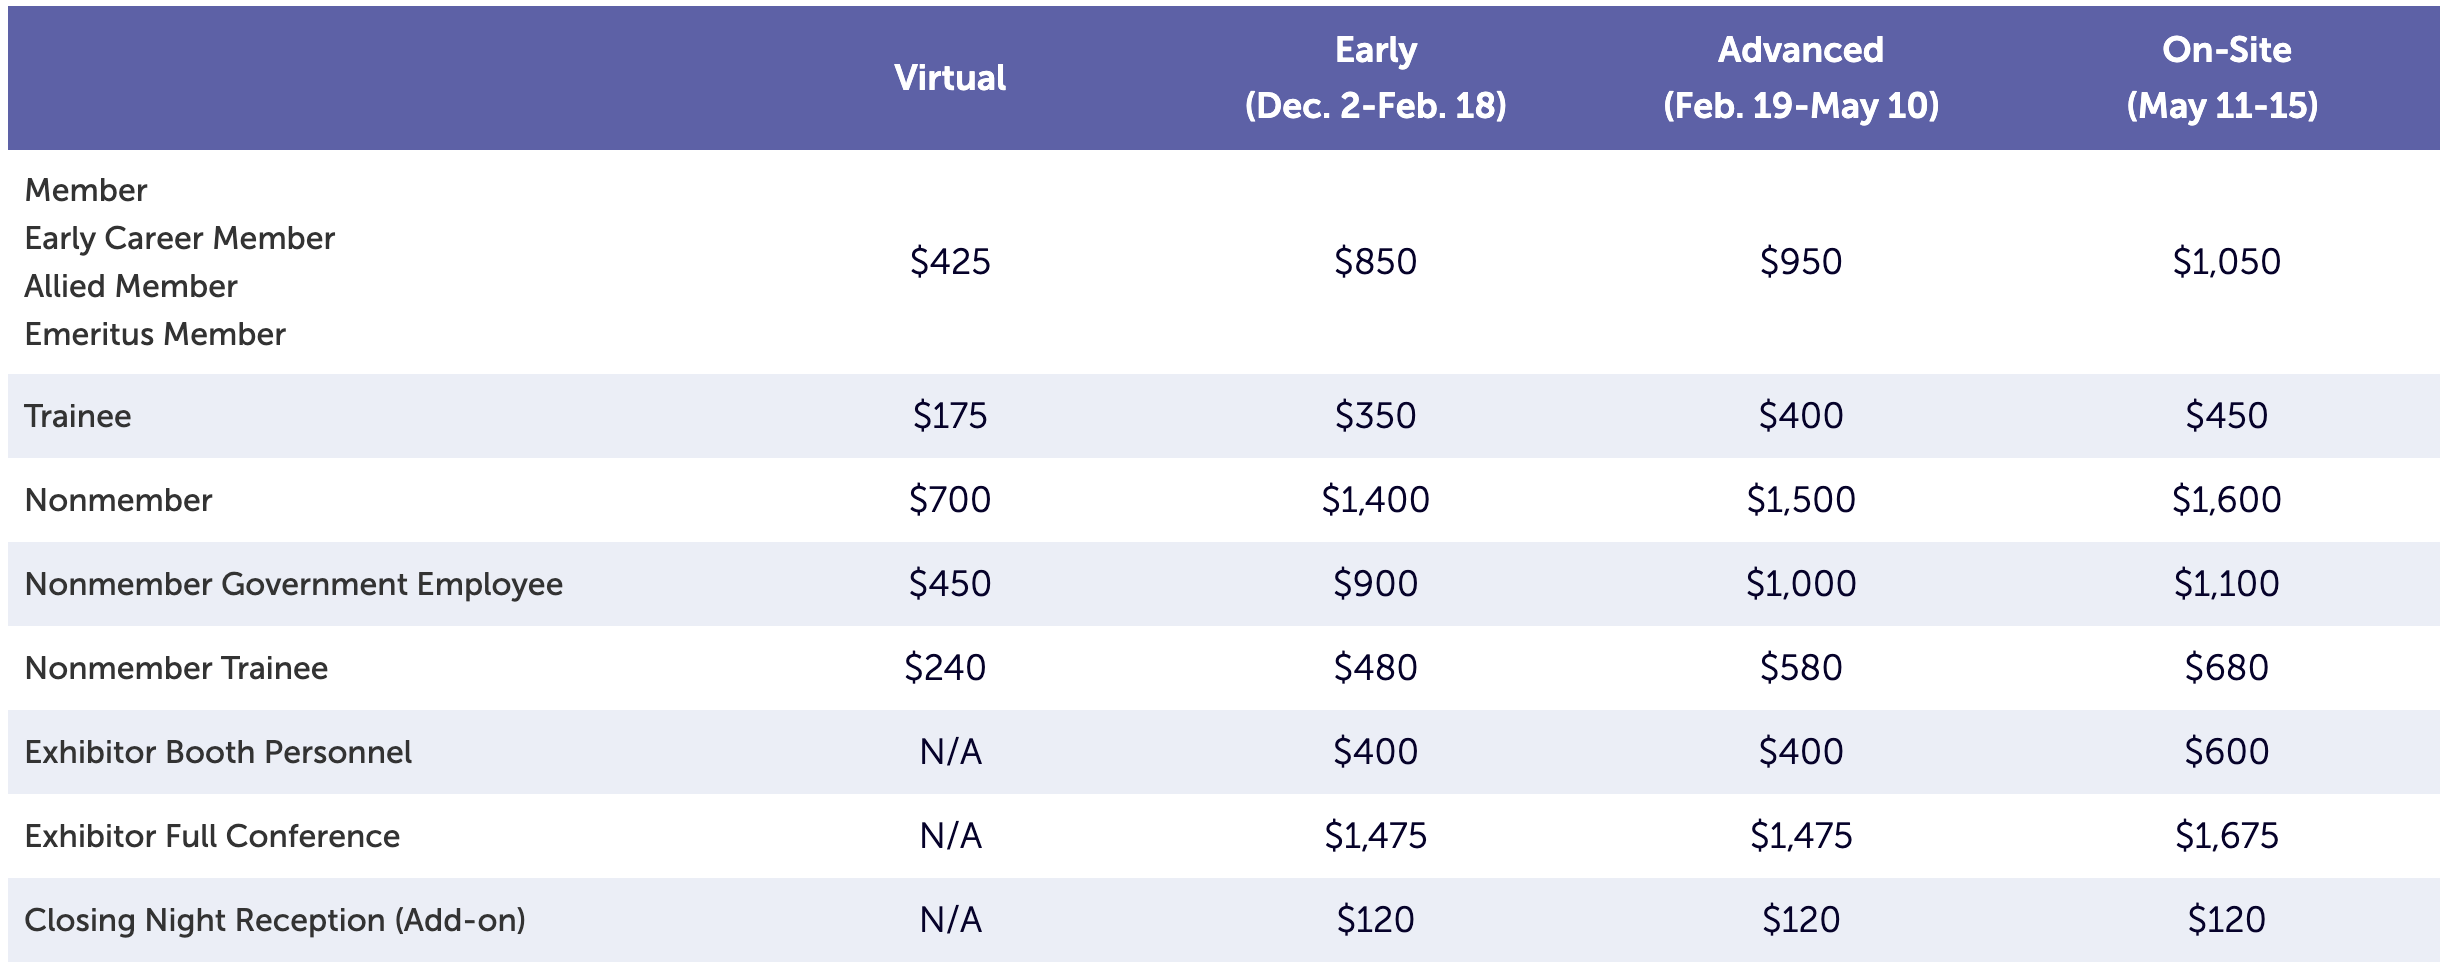Select the $1,050 Member on-site price
The height and width of the screenshot is (974, 2450).
click(x=2226, y=262)
